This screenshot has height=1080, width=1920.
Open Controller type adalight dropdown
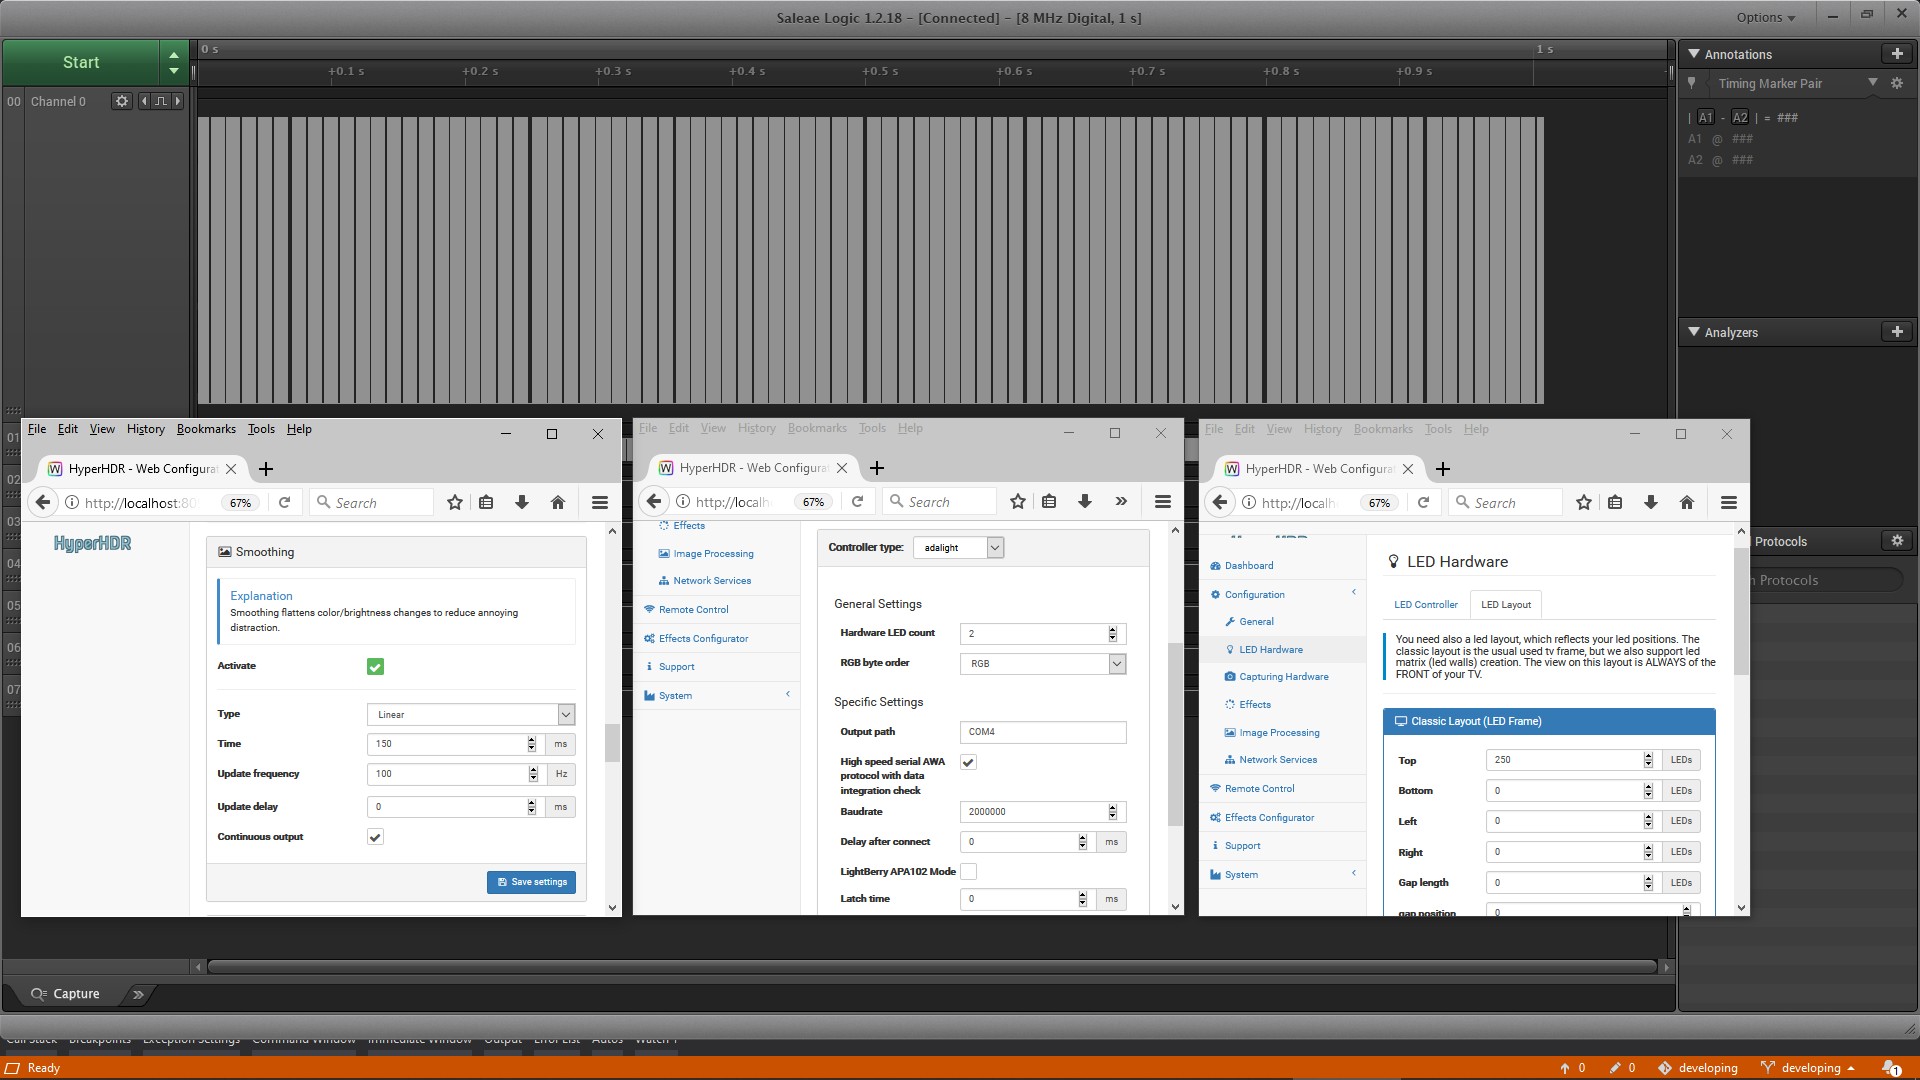coord(958,548)
